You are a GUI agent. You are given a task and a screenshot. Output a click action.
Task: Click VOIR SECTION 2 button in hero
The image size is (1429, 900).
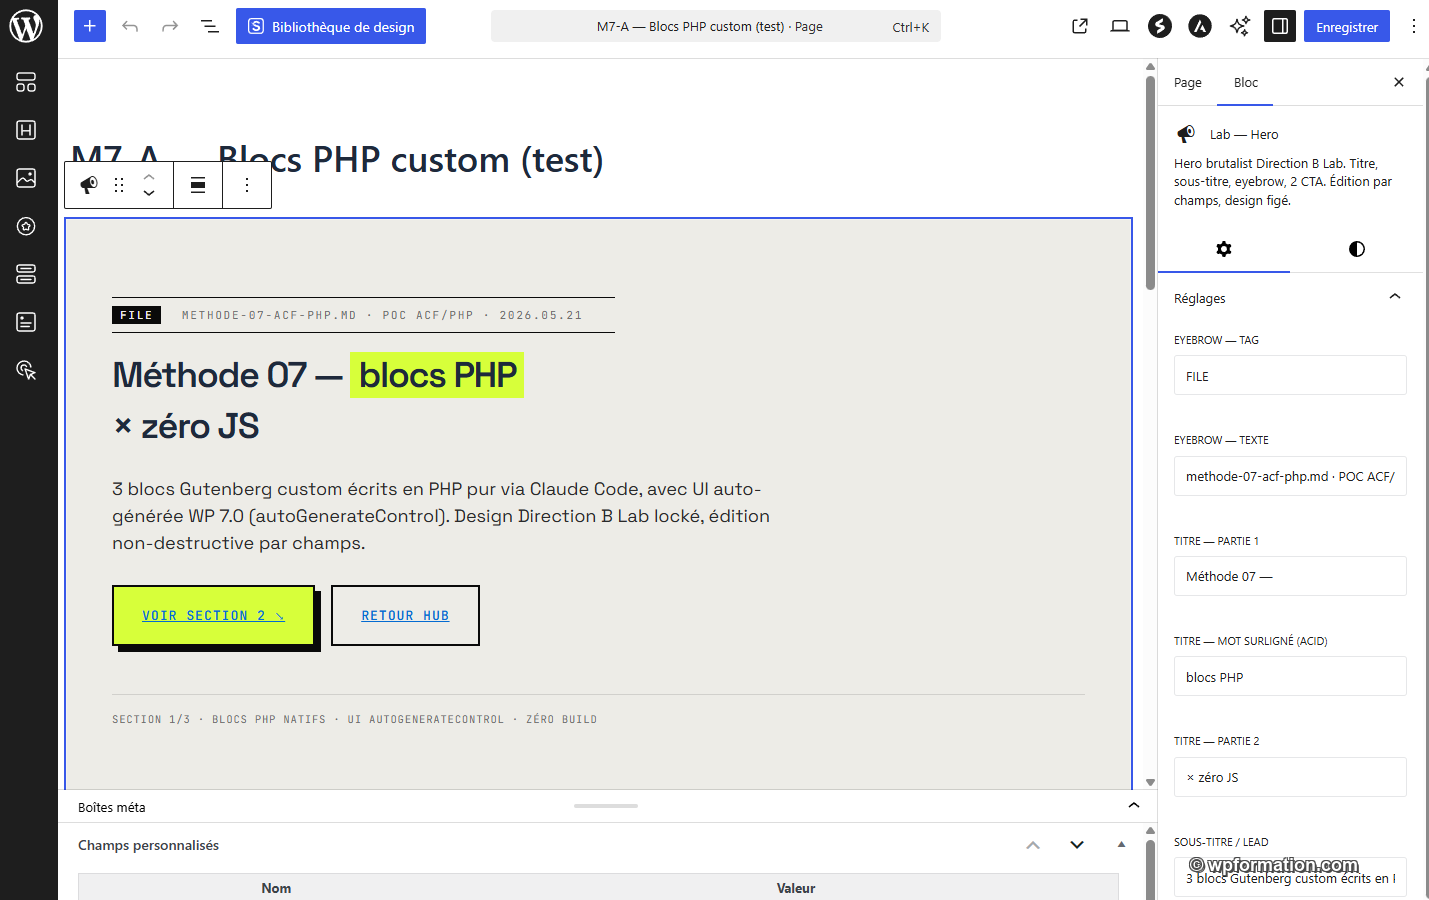coord(213,615)
